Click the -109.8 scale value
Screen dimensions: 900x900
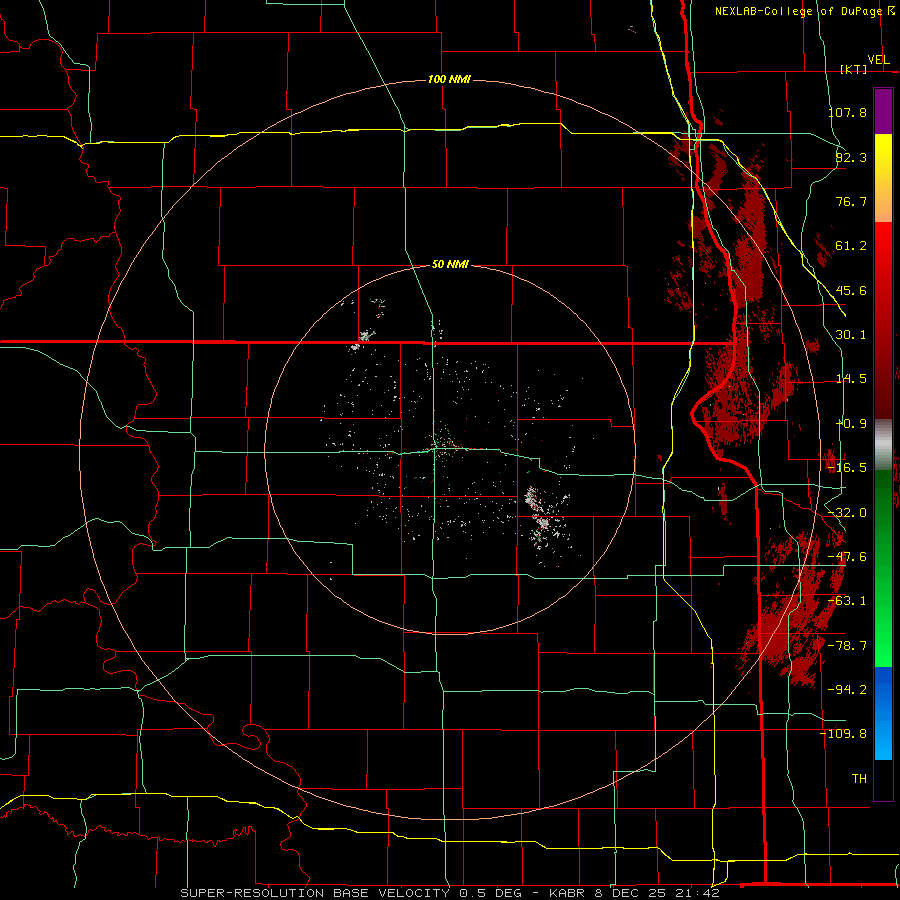pyautogui.click(x=843, y=734)
